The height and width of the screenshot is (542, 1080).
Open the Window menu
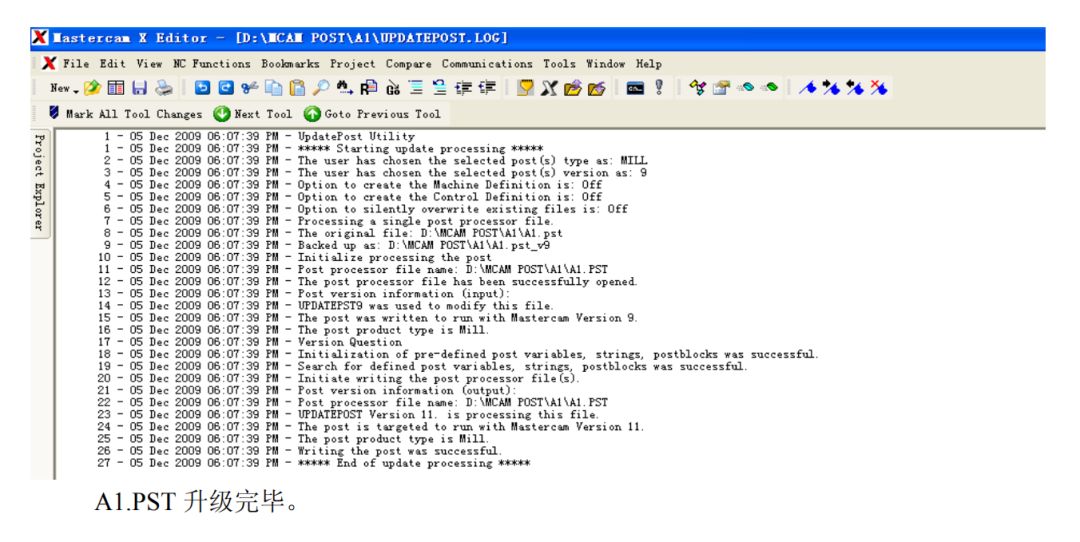pos(605,63)
